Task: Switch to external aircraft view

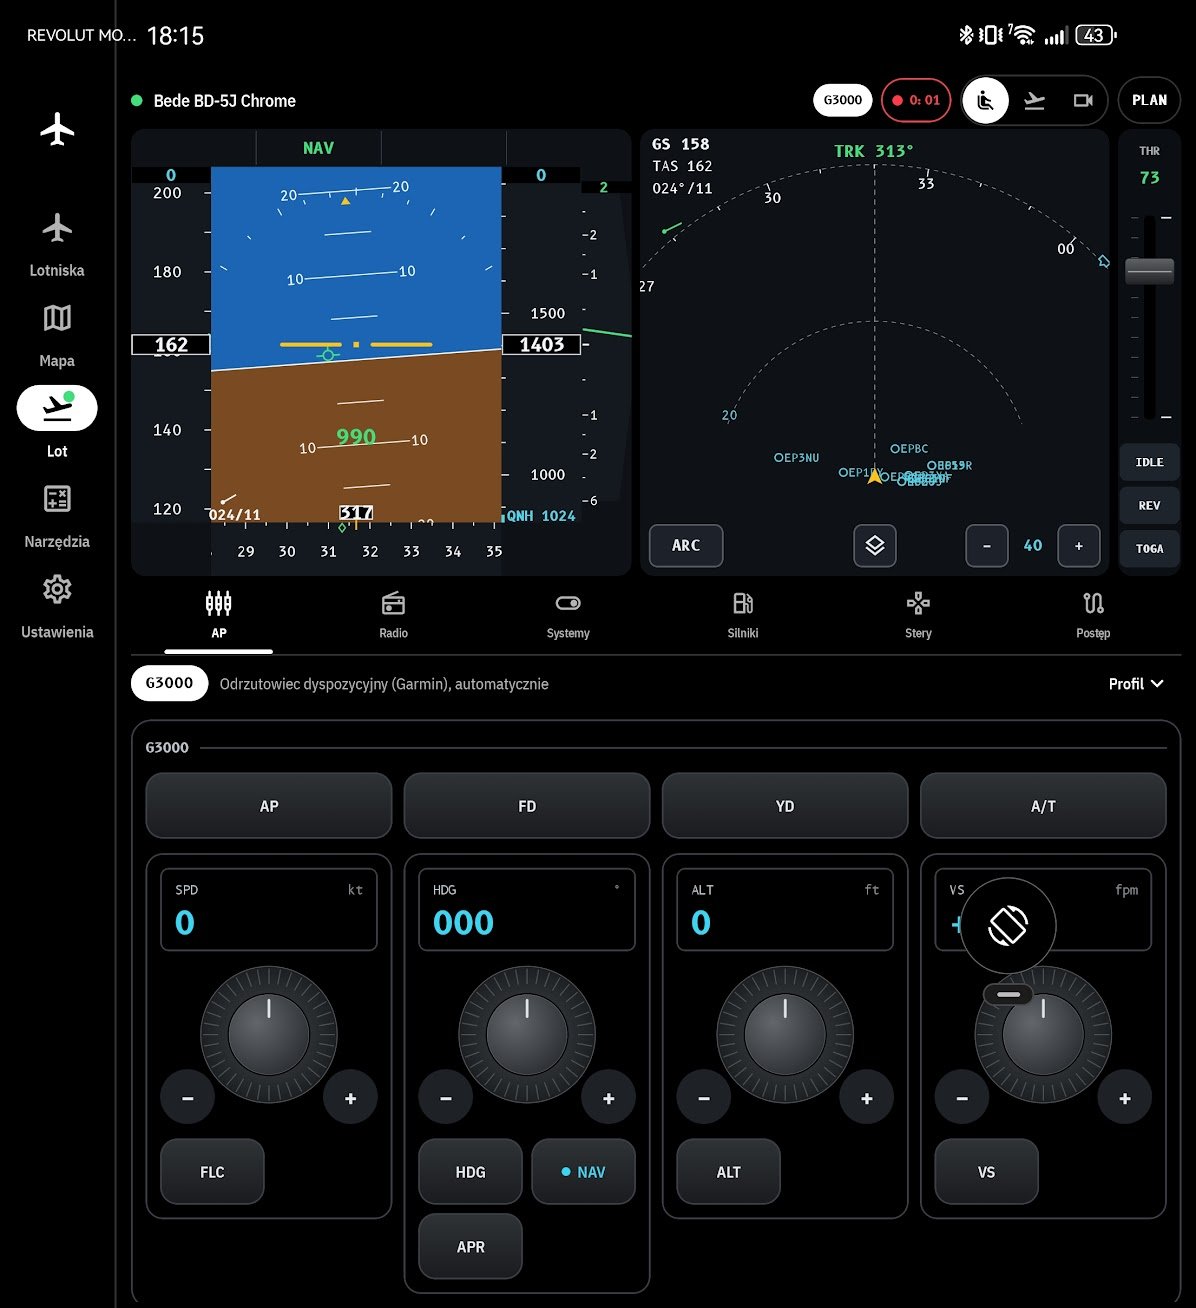Action: click(x=1035, y=100)
